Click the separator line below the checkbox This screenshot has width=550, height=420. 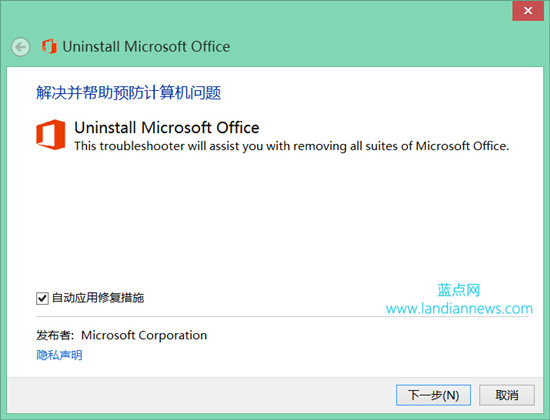click(x=282, y=316)
